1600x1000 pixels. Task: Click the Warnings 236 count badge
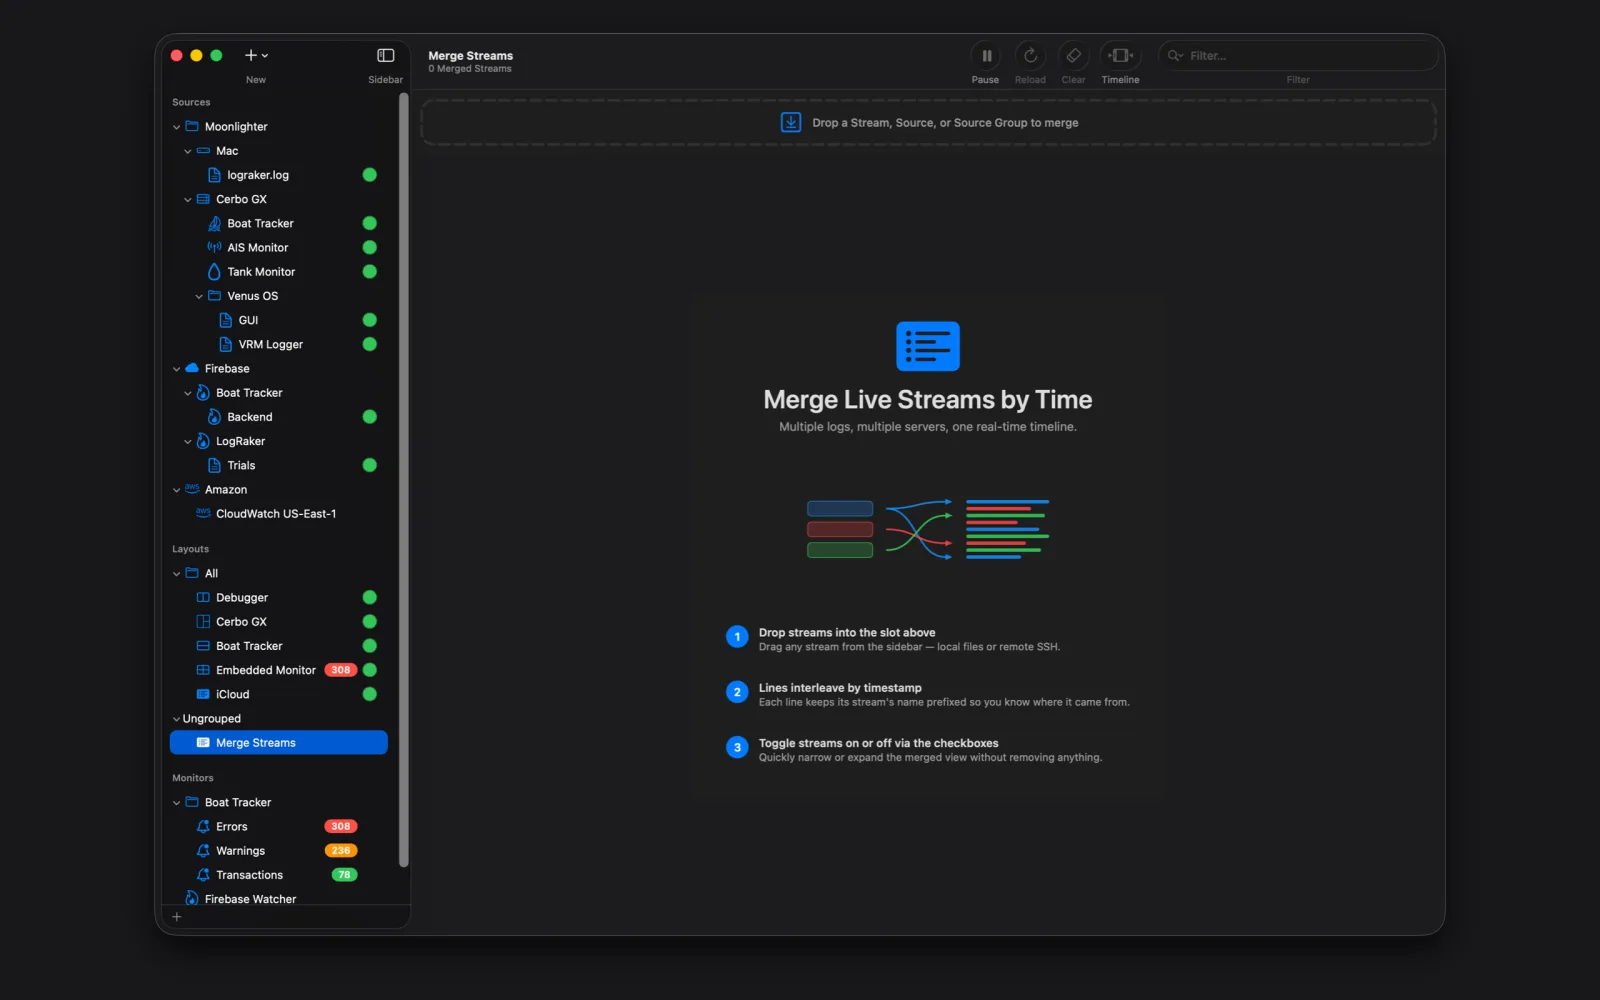(x=341, y=850)
